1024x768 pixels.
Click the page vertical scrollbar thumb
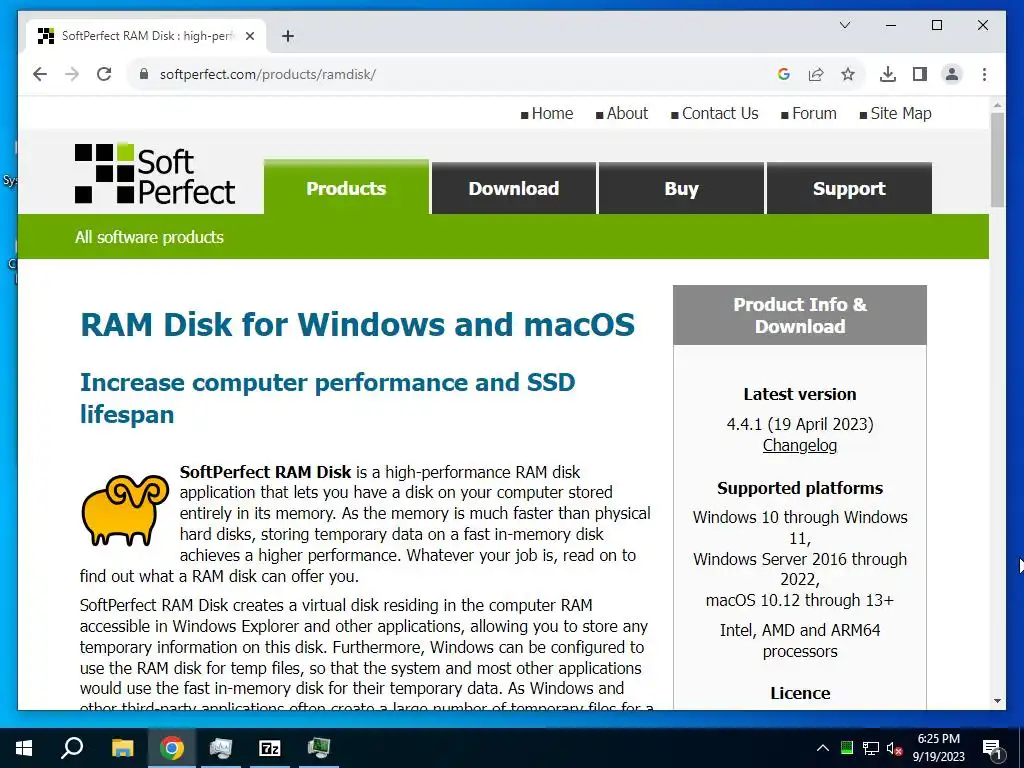coord(997,160)
